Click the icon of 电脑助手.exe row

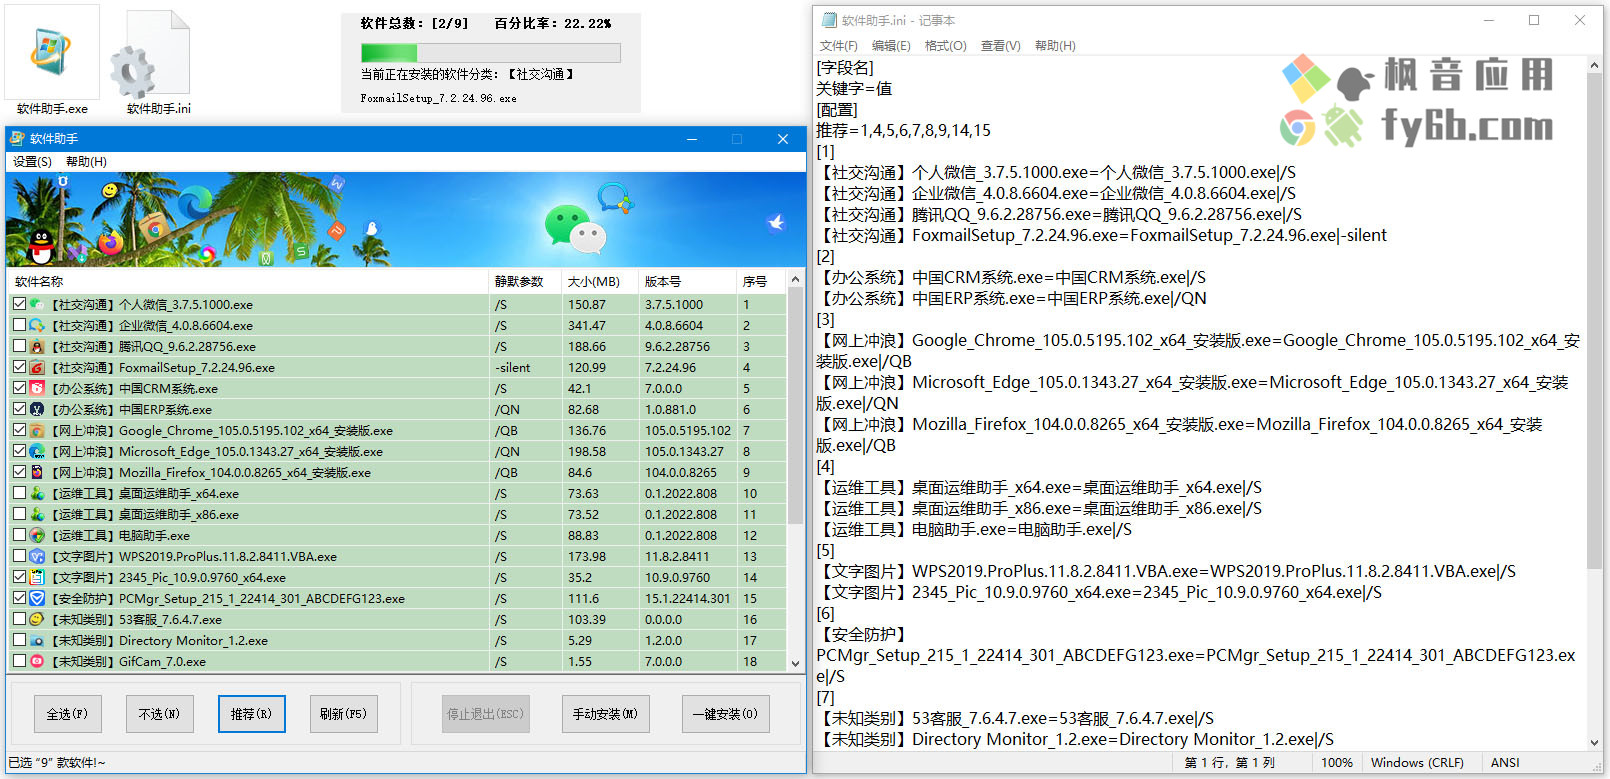coord(37,535)
